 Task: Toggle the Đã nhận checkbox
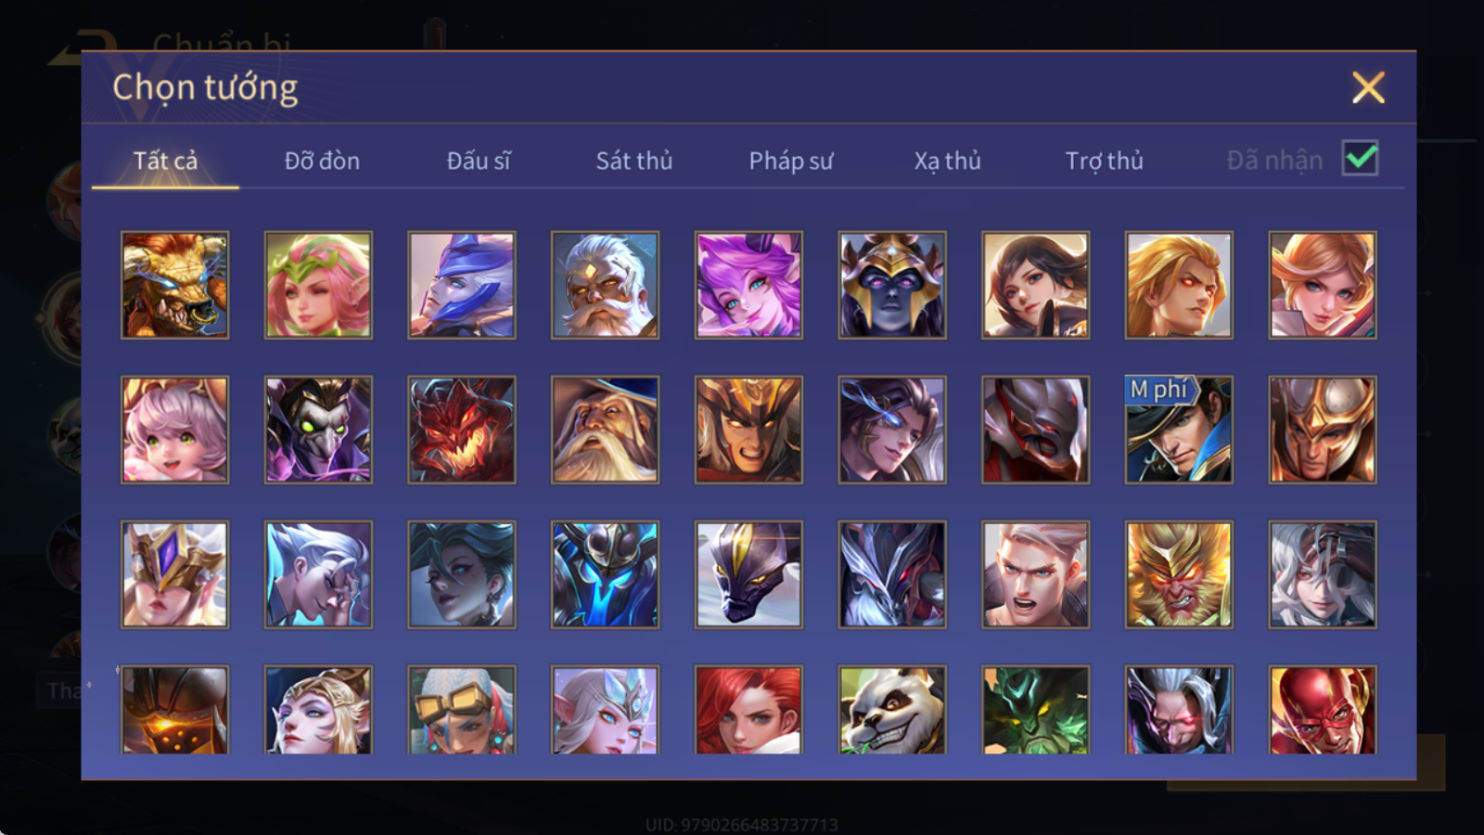pyautogui.click(x=1360, y=158)
